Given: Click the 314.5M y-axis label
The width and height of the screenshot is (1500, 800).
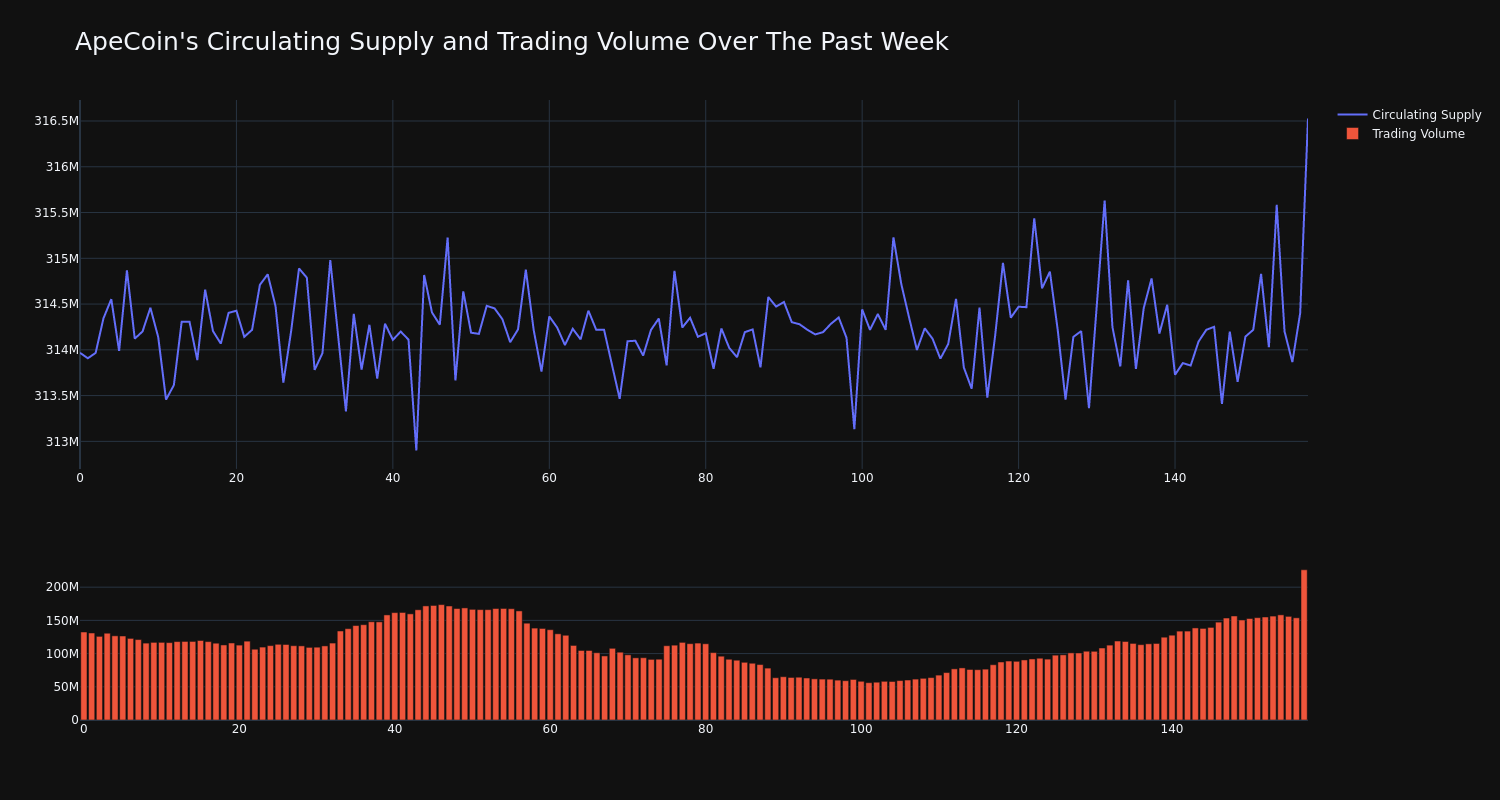Looking at the screenshot, I should point(56,304).
